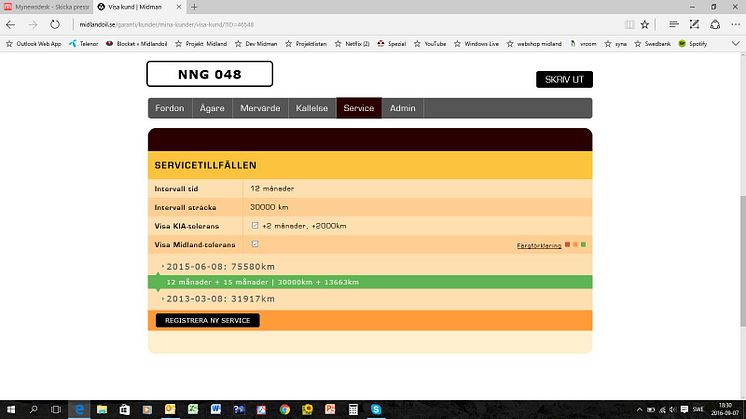Open the Edge Hub panel

[673, 25]
